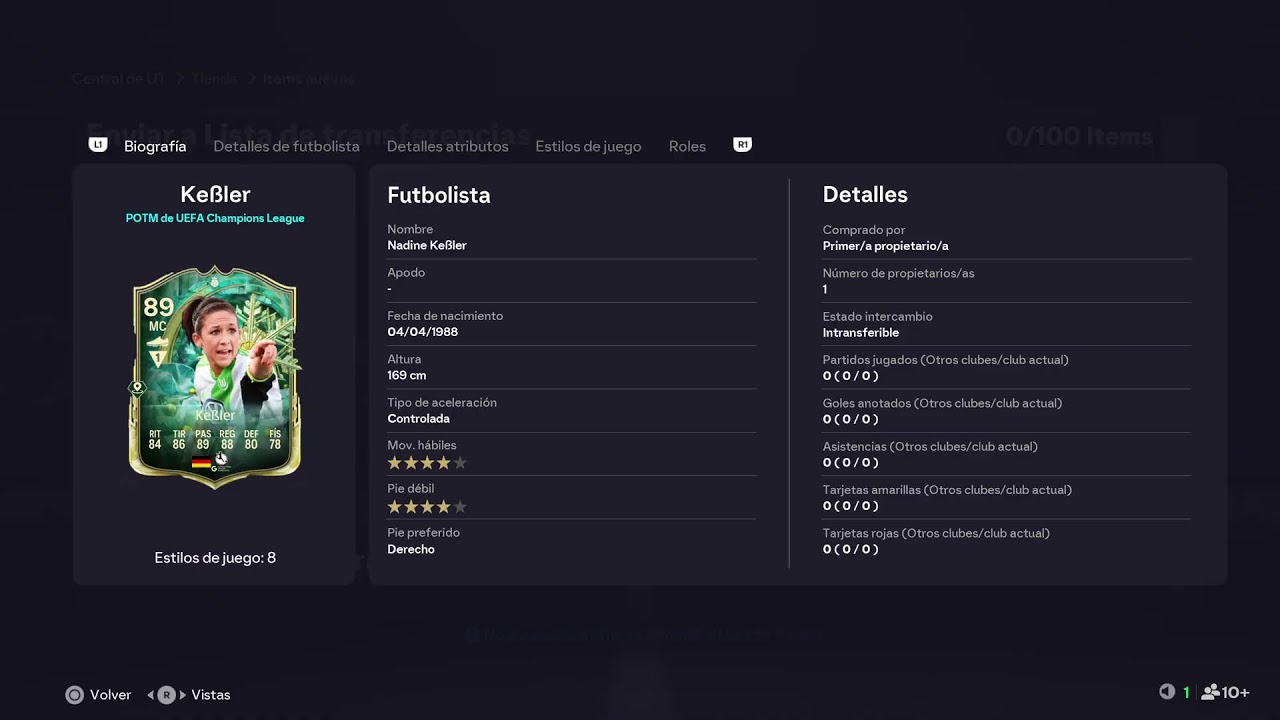This screenshot has height=720, width=1280.
Task: Click the Partidos jugados label
Action: 945,360
